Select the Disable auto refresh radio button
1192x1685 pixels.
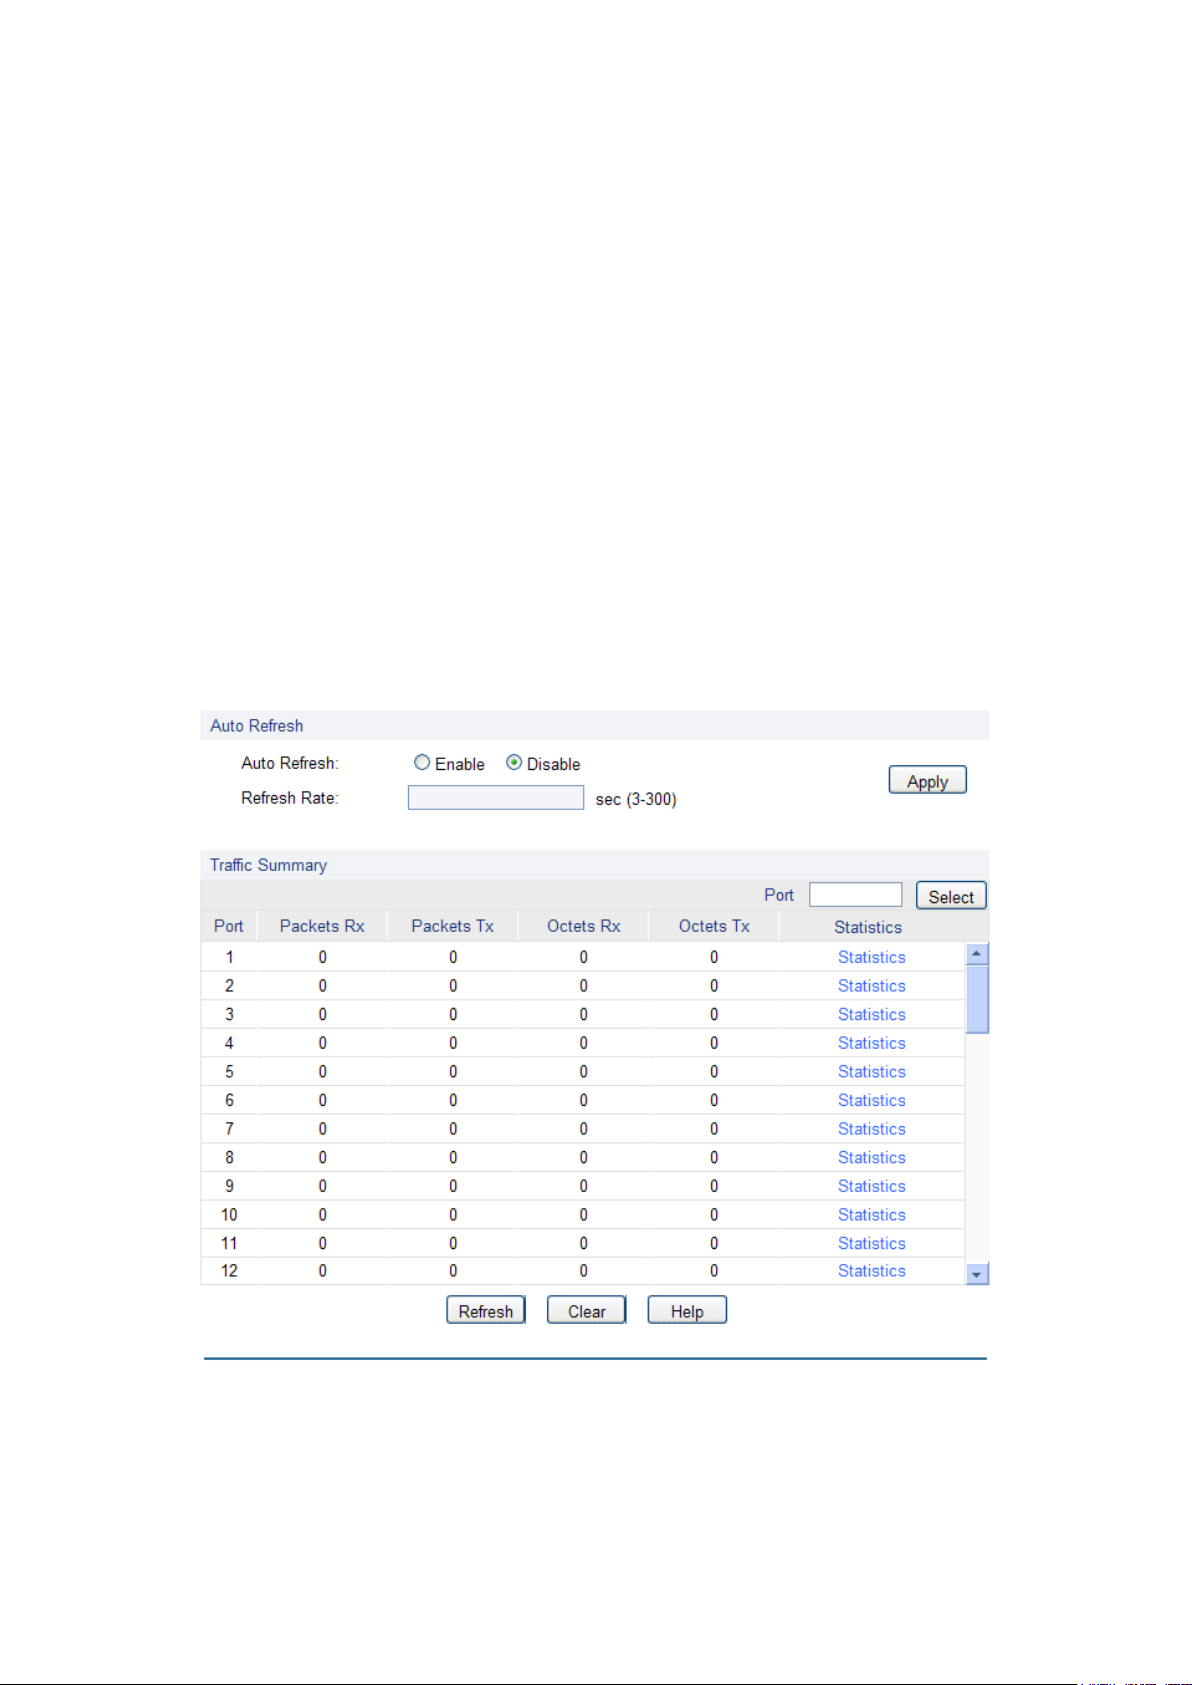[514, 763]
